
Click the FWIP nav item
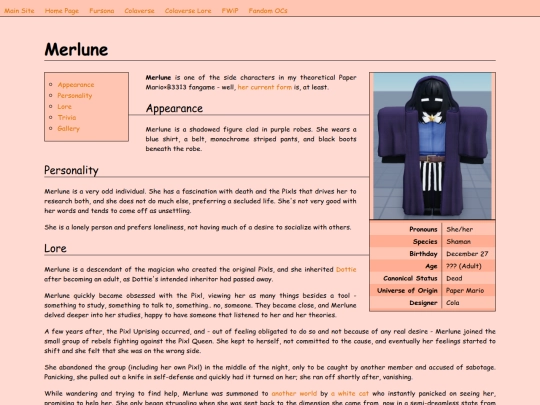coord(230,11)
